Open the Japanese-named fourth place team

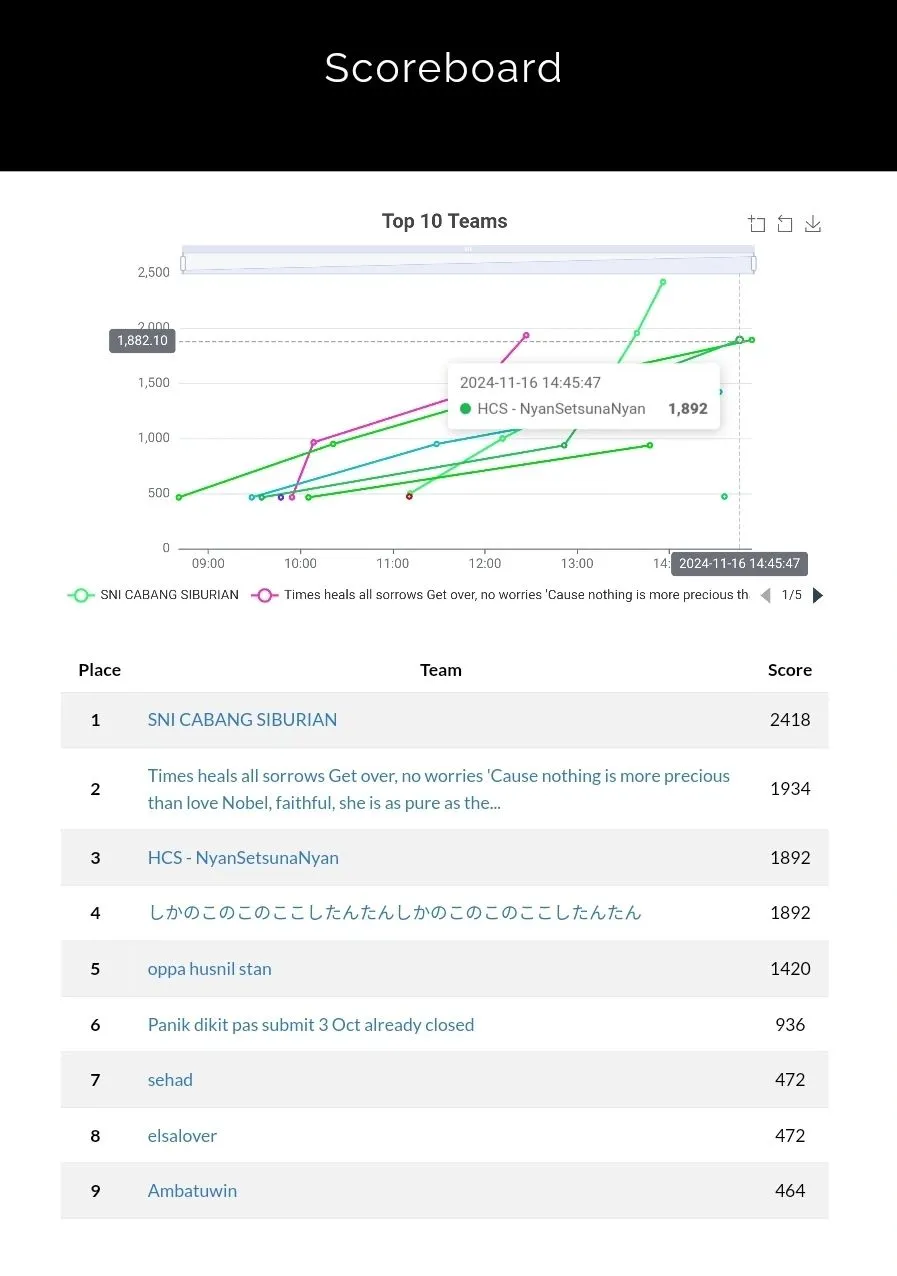(x=394, y=913)
